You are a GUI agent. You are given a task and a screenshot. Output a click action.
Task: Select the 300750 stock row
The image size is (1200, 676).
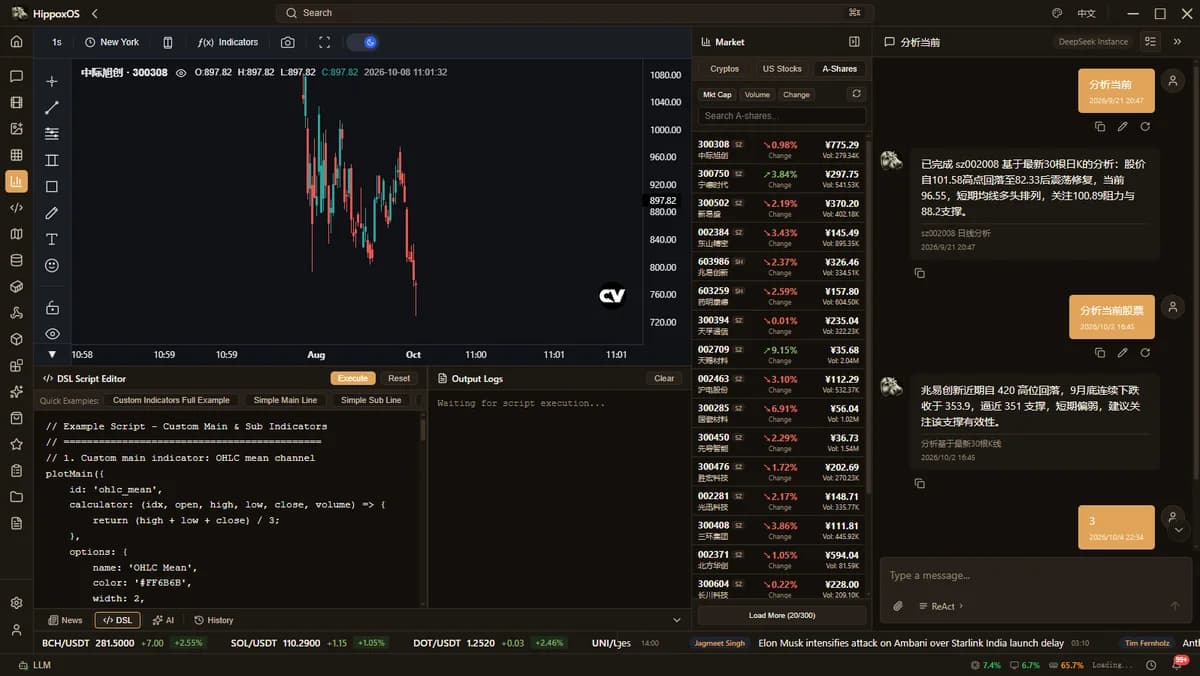point(780,179)
